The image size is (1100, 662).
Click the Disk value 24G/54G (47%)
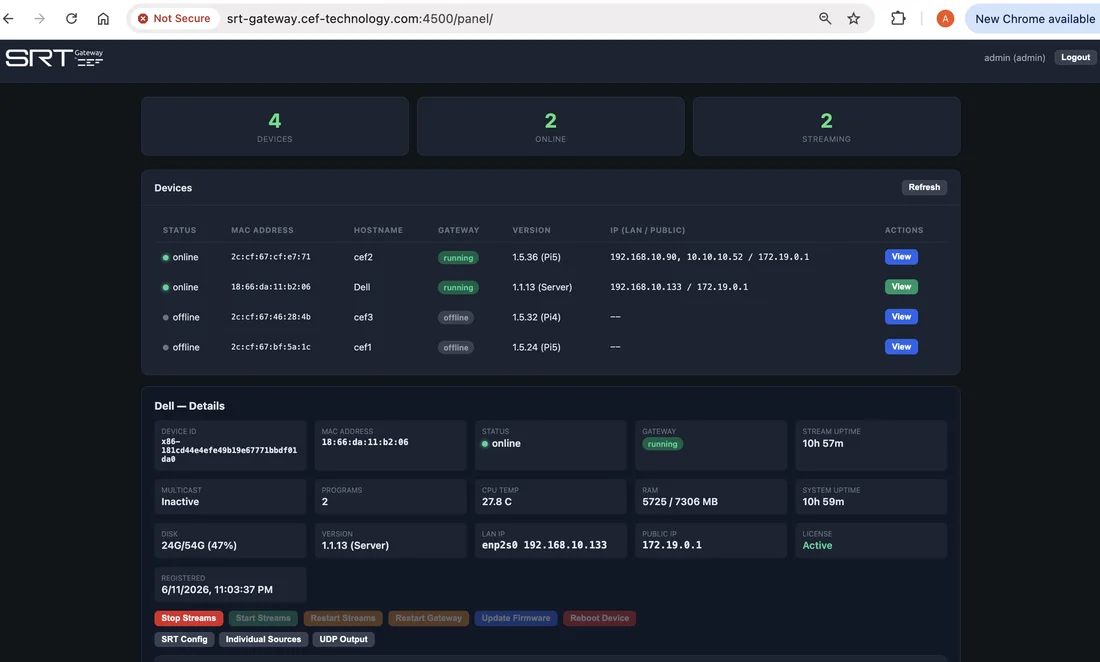pyautogui.click(x=199, y=546)
